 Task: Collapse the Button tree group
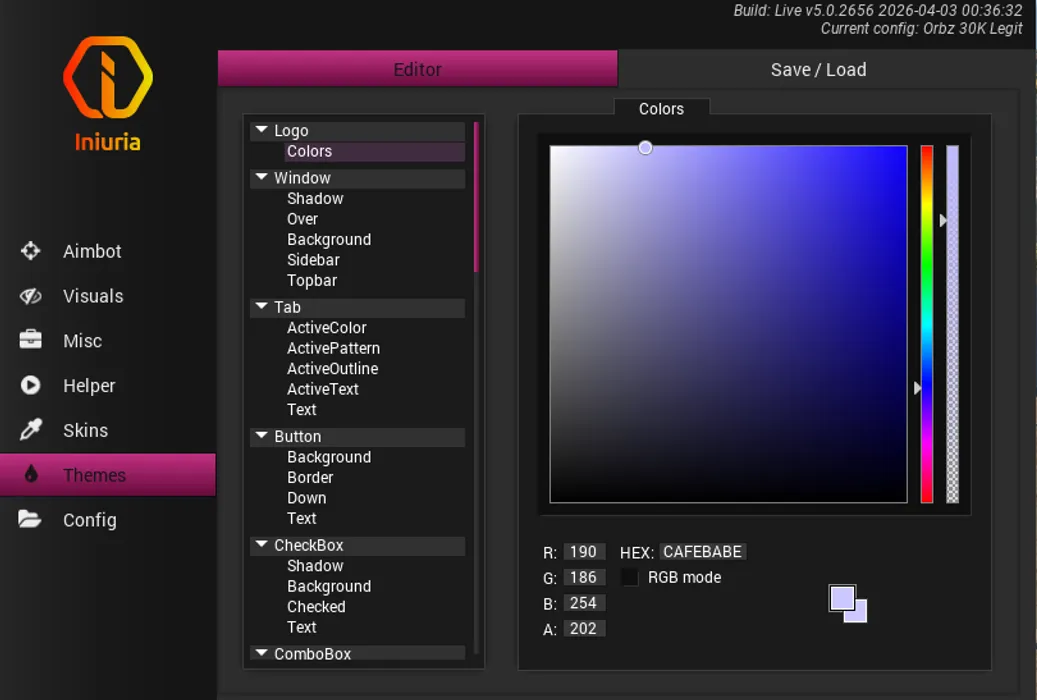[x=262, y=435]
